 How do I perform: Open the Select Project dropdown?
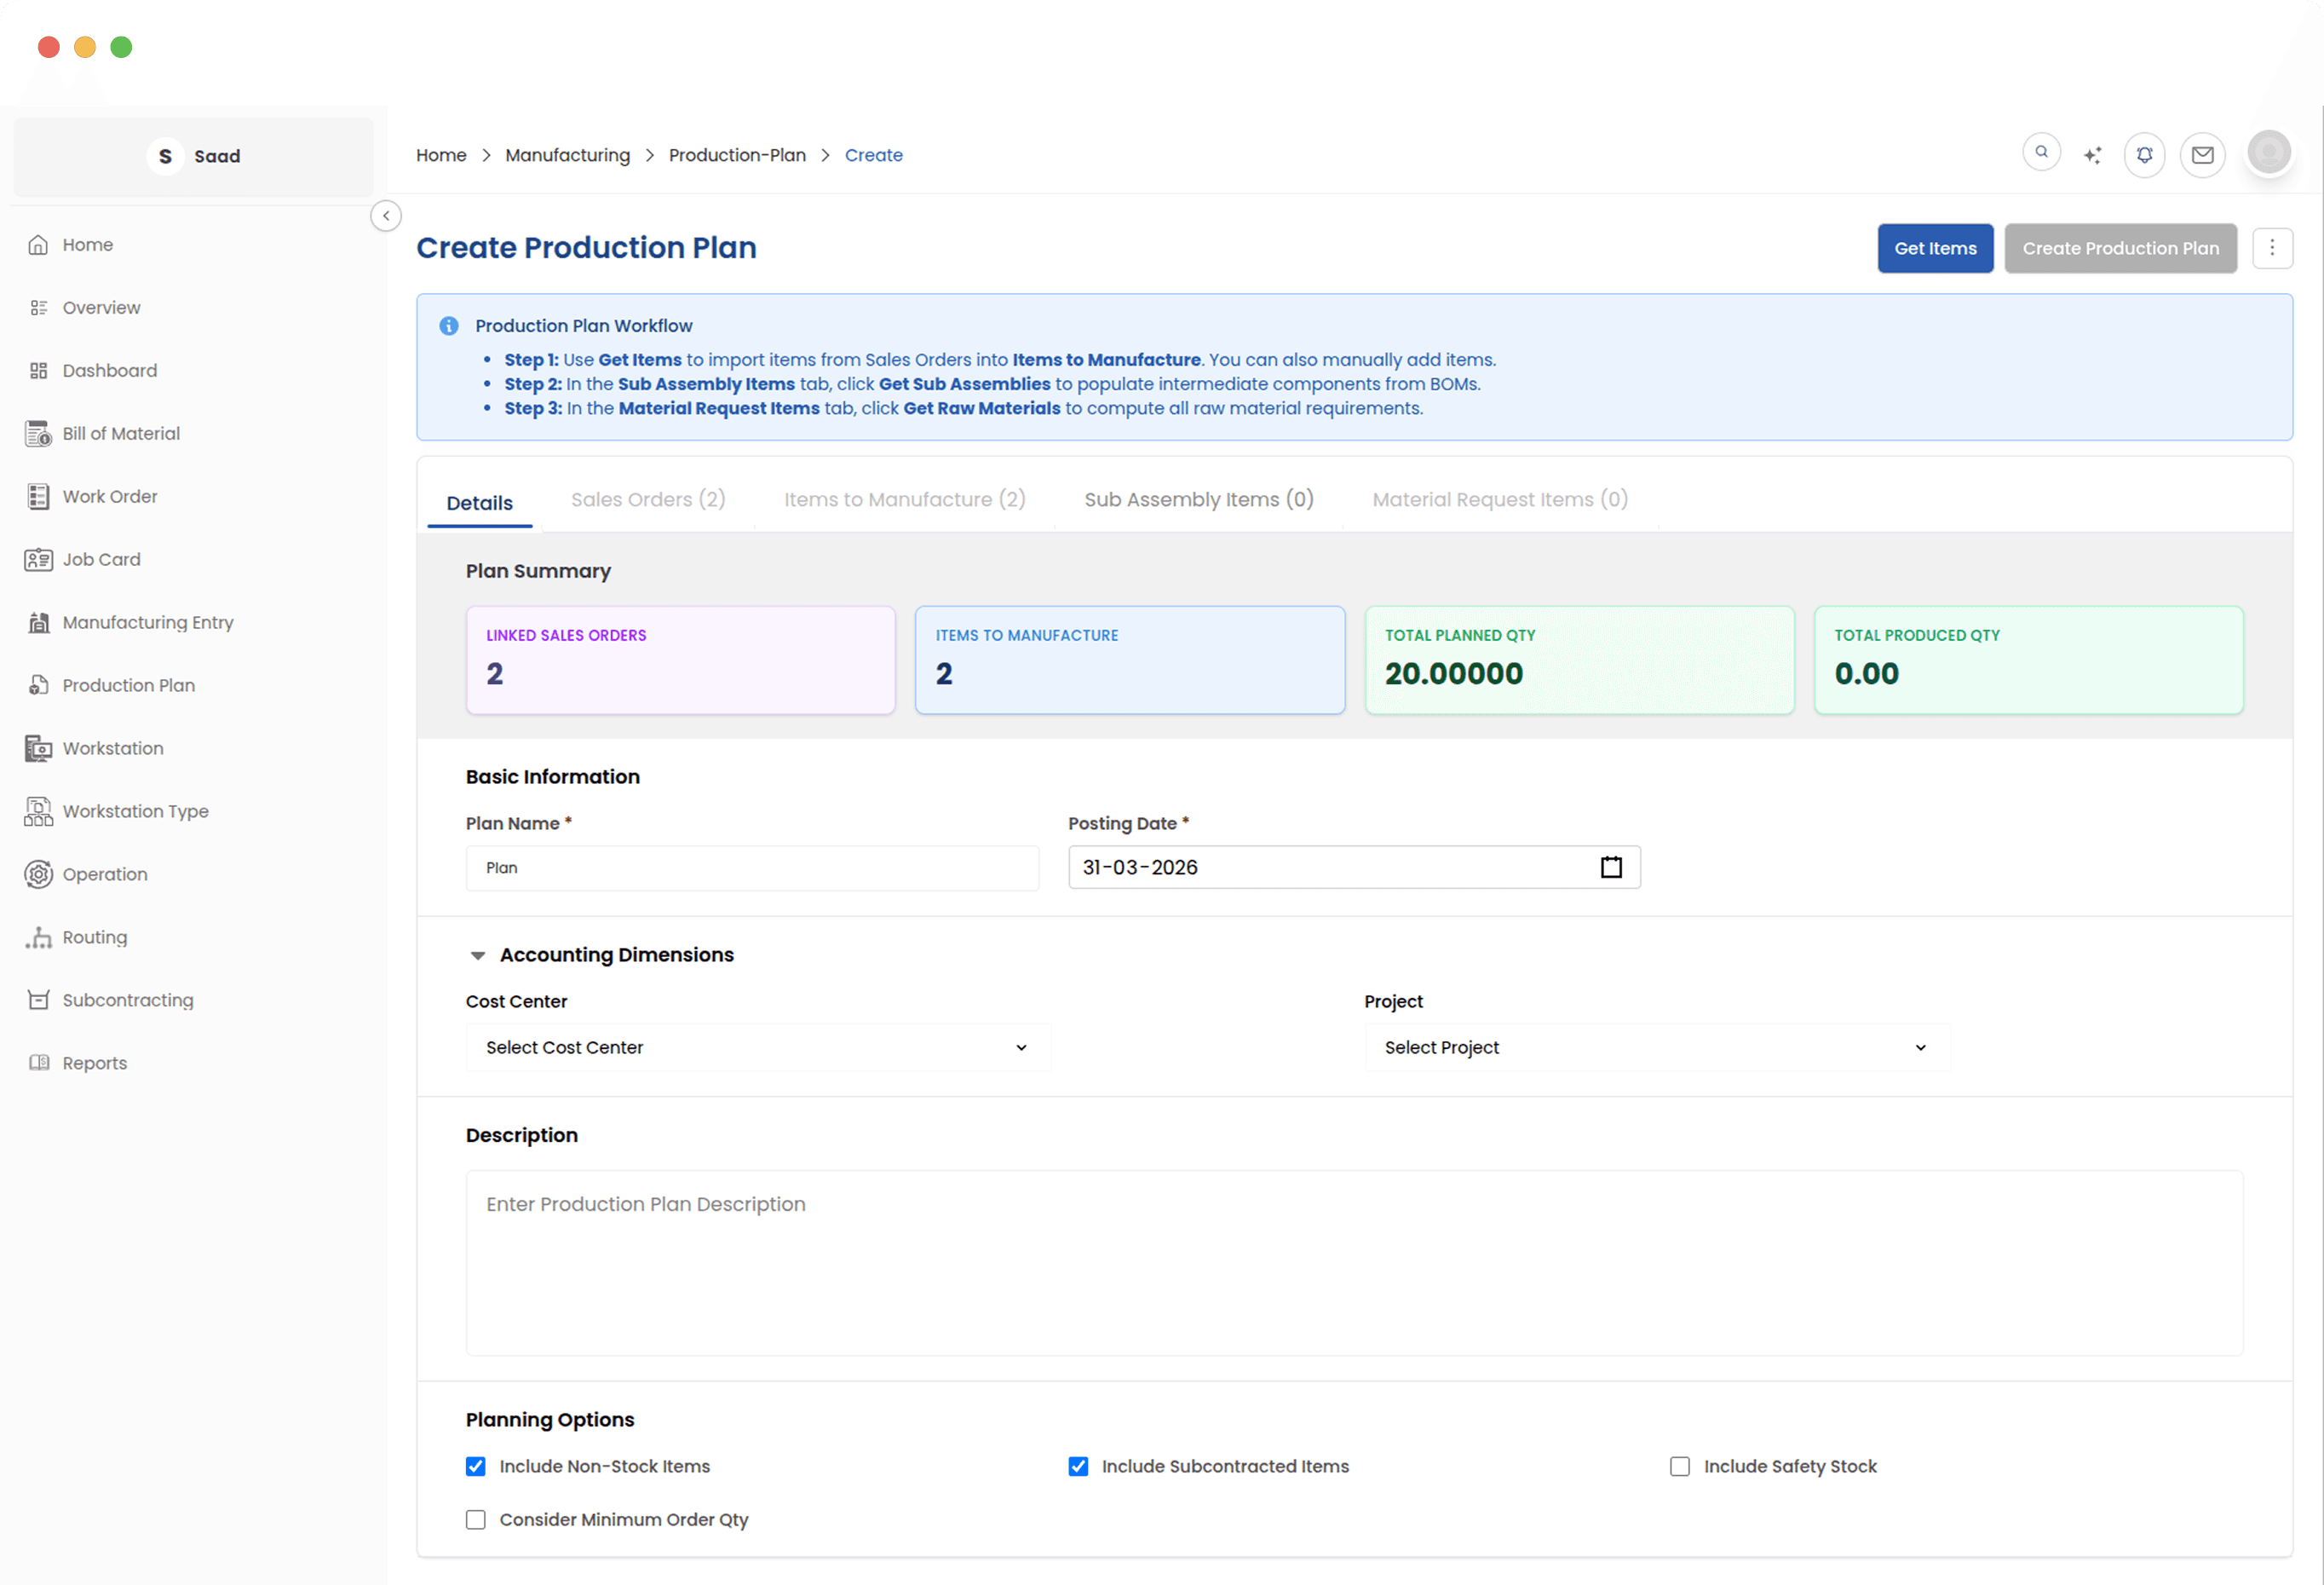pos(1656,1047)
